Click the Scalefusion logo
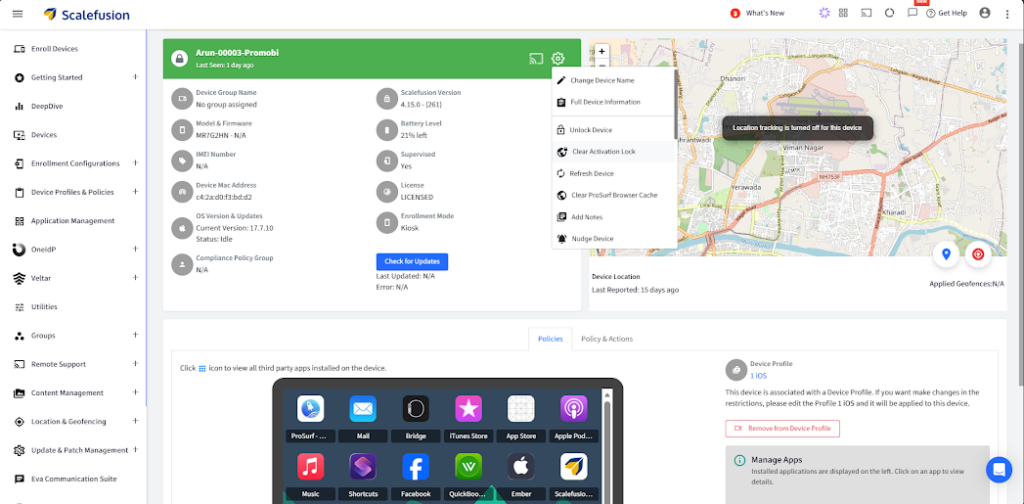This screenshot has height=504, width=1024. 86,14
